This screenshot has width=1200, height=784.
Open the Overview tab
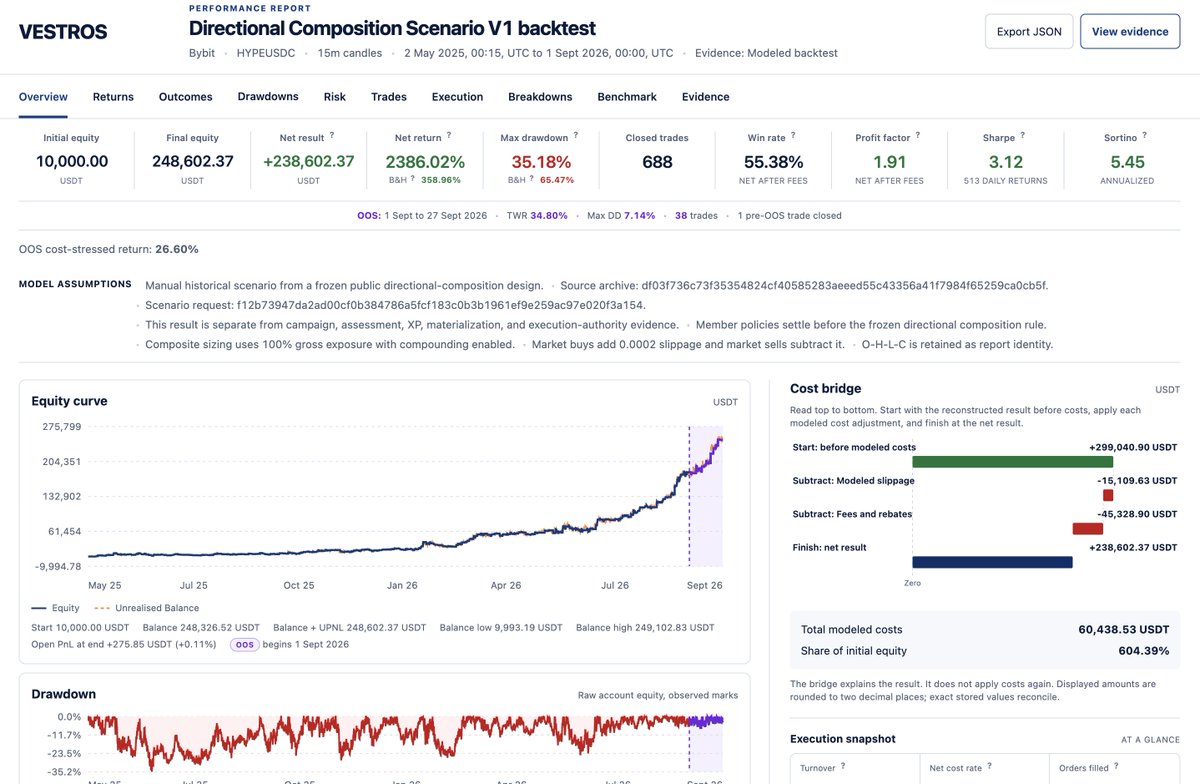[43, 97]
